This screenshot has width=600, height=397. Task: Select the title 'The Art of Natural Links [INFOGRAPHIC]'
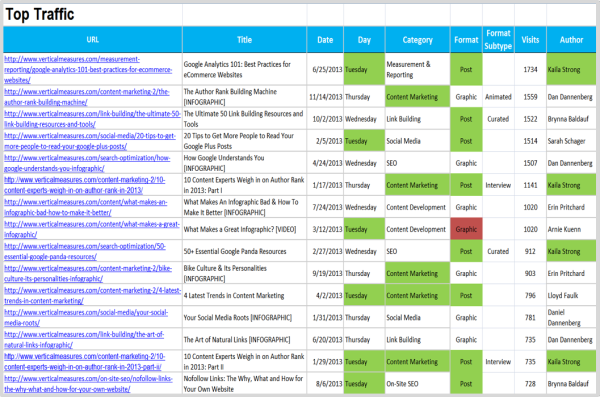[x=245, y=340]
